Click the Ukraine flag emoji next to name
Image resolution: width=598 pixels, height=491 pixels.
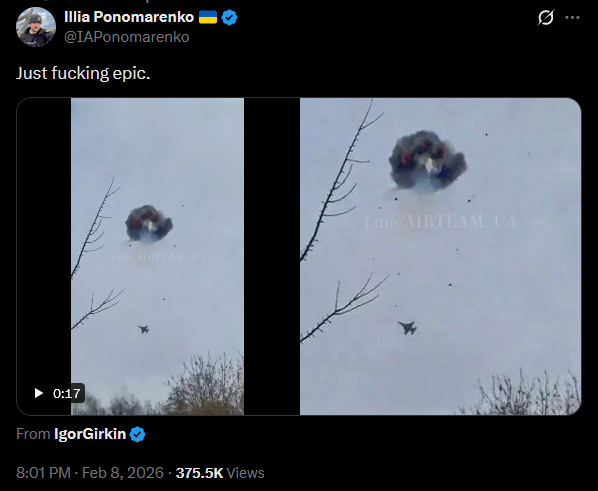(208, 17)
